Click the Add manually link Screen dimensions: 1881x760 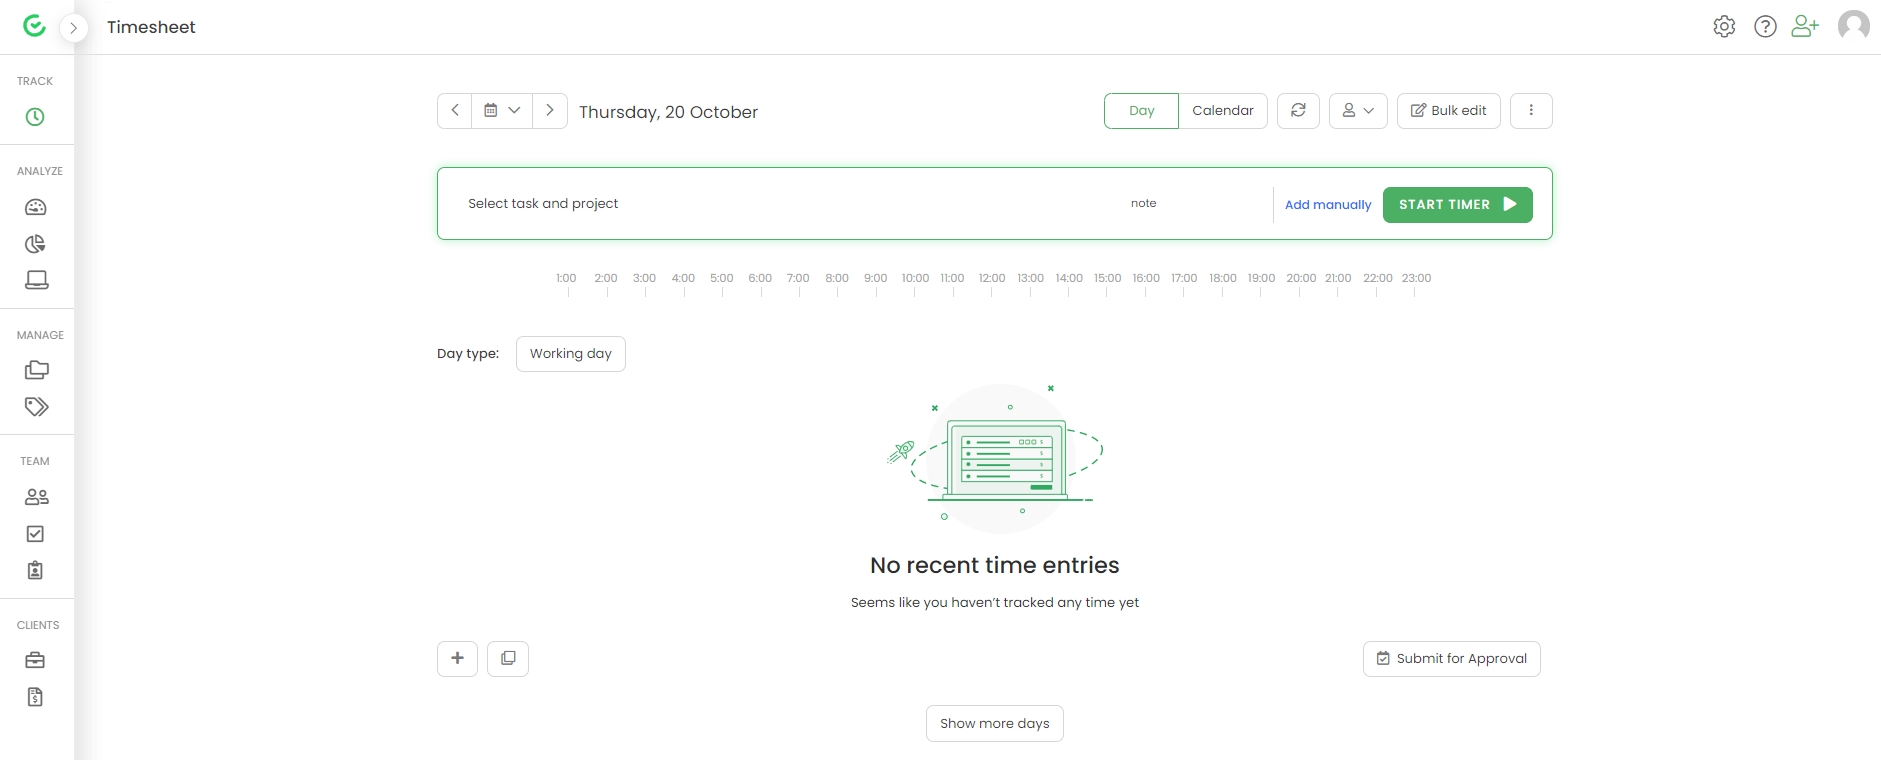pos(1328,205)
